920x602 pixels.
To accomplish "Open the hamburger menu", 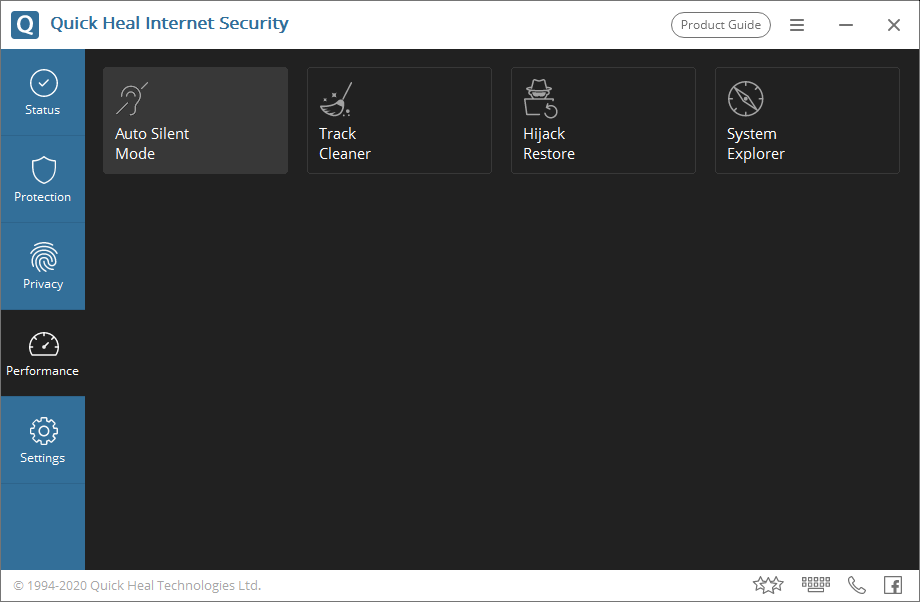I will [x=797, y=25].
